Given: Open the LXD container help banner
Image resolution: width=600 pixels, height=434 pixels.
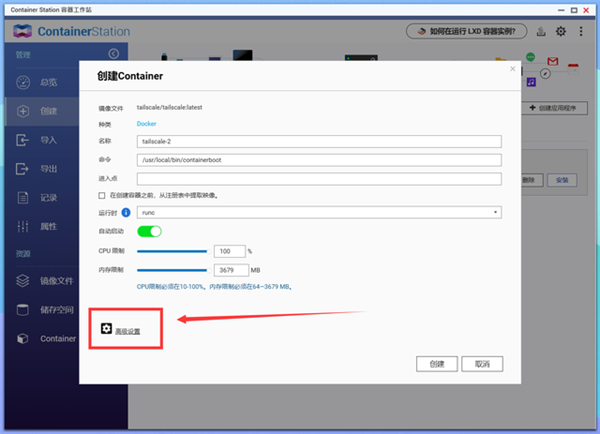Looking at the screenshot, I should (x=466, y=31).
